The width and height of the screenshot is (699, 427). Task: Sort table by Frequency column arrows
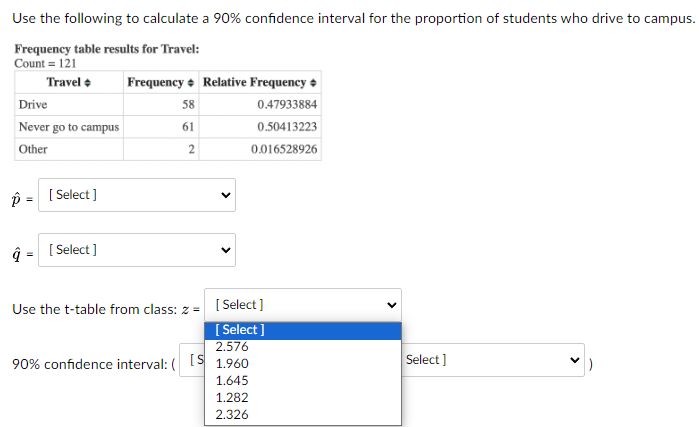(x=191, y=82)
